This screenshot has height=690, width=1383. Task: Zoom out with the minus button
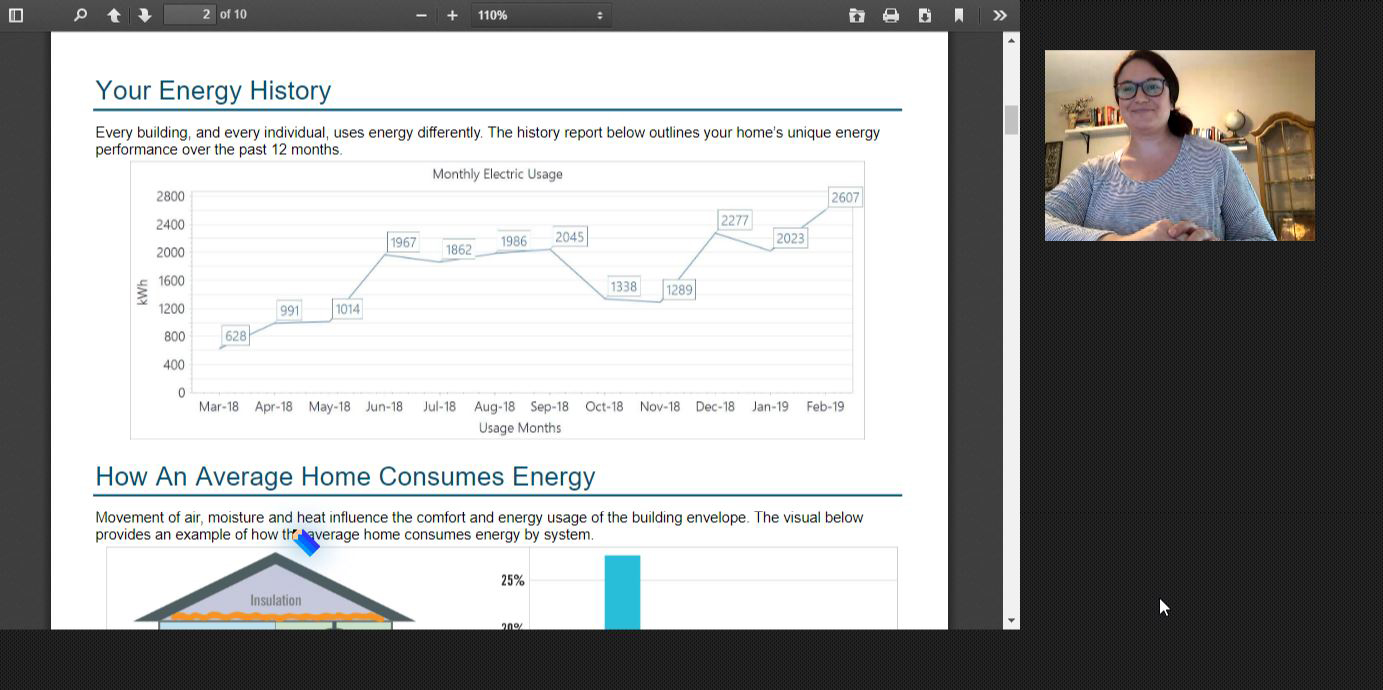pos(421,15)
